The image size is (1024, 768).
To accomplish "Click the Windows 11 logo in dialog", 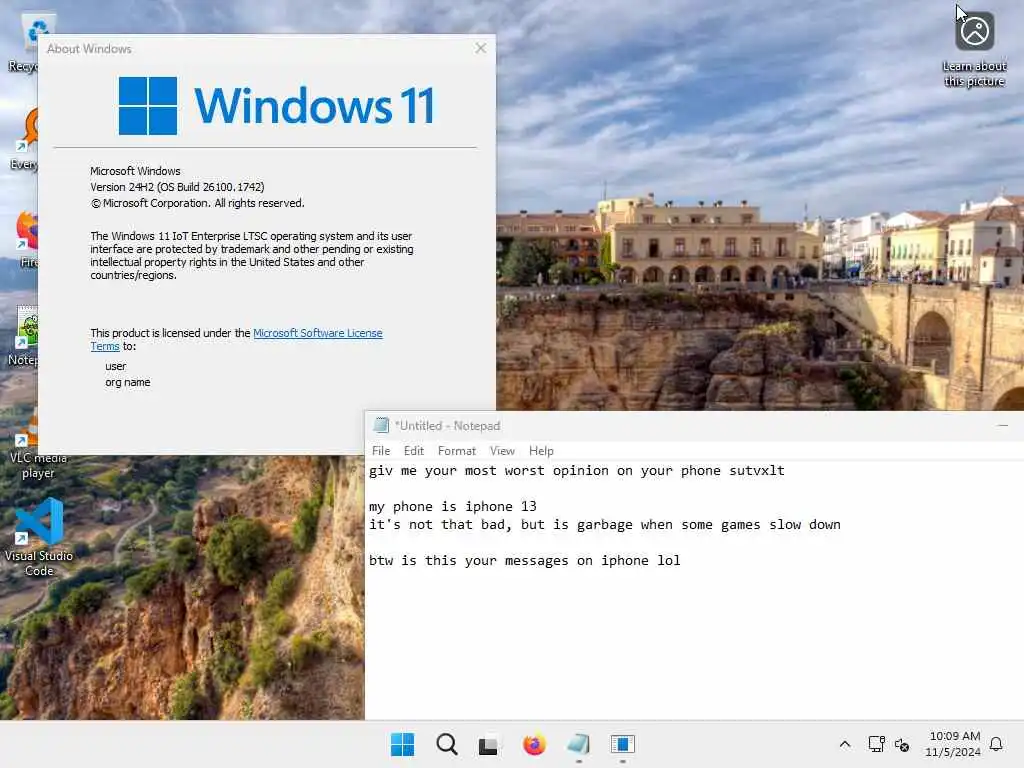I will pos(276,106).
